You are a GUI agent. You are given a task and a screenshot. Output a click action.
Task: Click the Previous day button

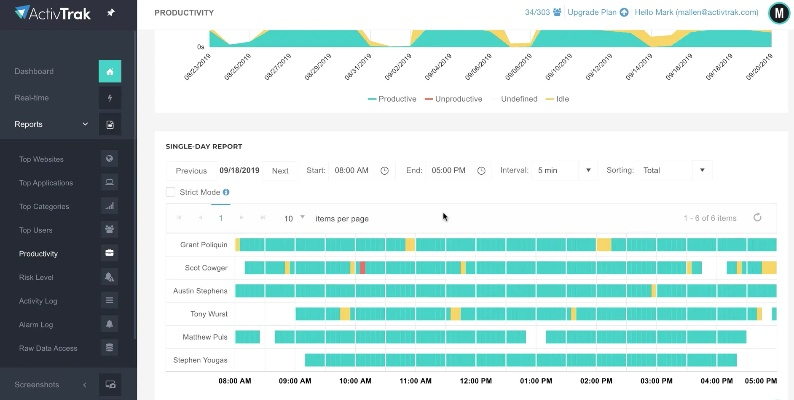(191, 170)
